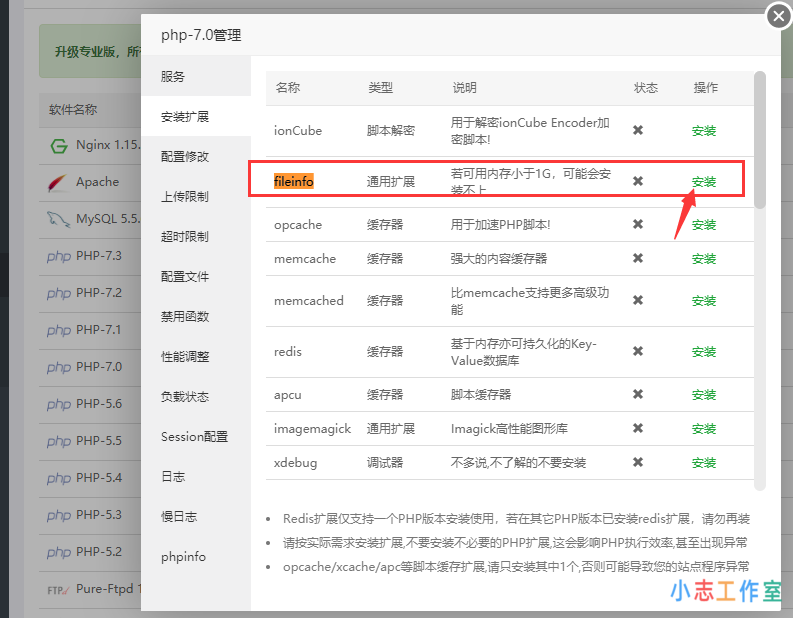
Task: Open the 服务 tab in sidebar
Action: coord(196,76)
